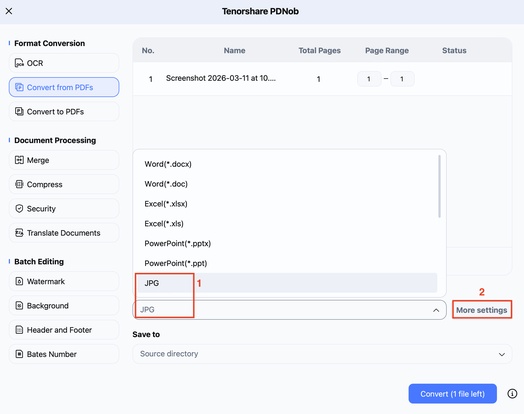
Task: Click the Document Processing section heading
Action: pos(55,140)
